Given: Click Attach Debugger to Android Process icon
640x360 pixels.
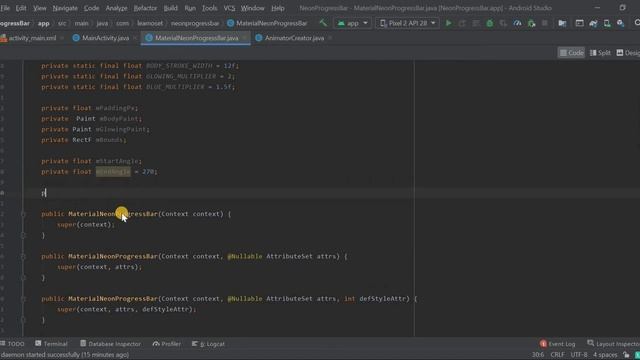Looking at the screenshot, I should pyautogui.click(x=531, y=23).
